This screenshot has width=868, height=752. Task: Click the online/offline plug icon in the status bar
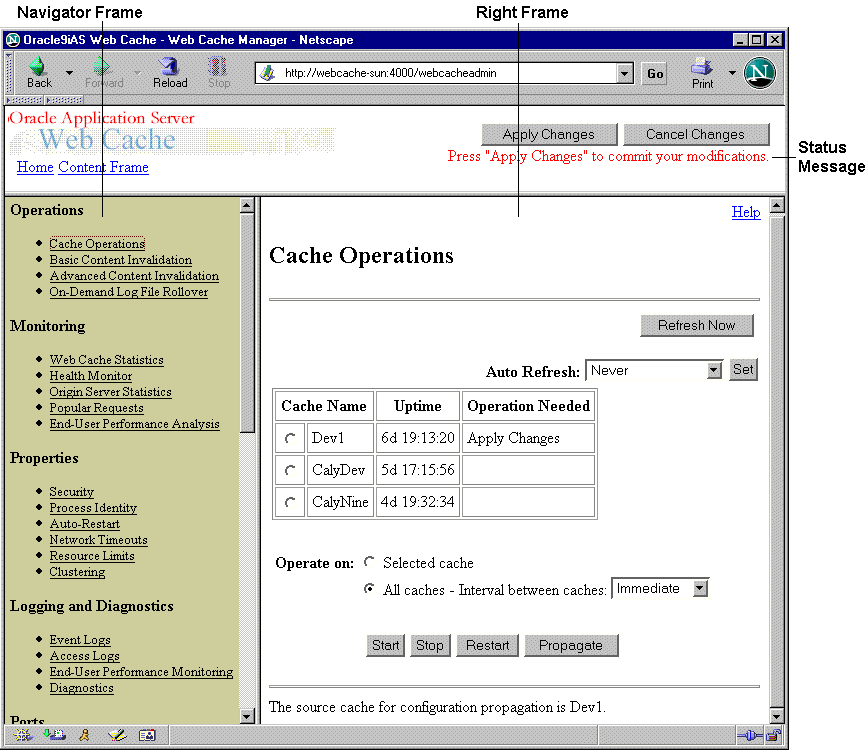click(x=750, y=735)
